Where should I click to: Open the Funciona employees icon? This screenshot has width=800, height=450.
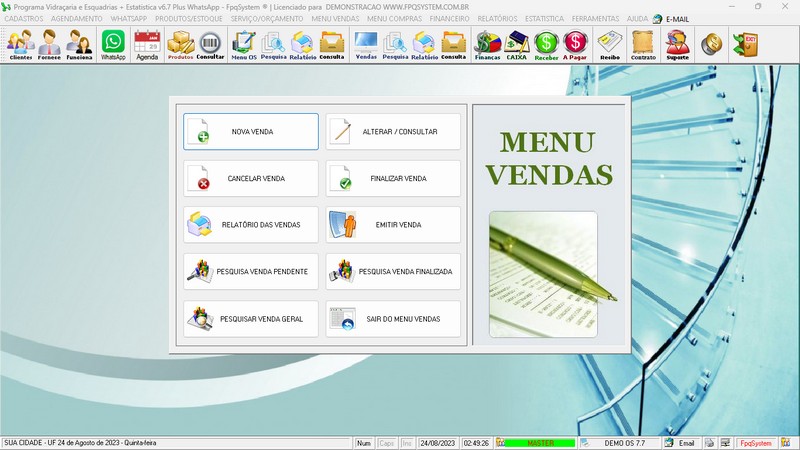(x=79, y=45)
